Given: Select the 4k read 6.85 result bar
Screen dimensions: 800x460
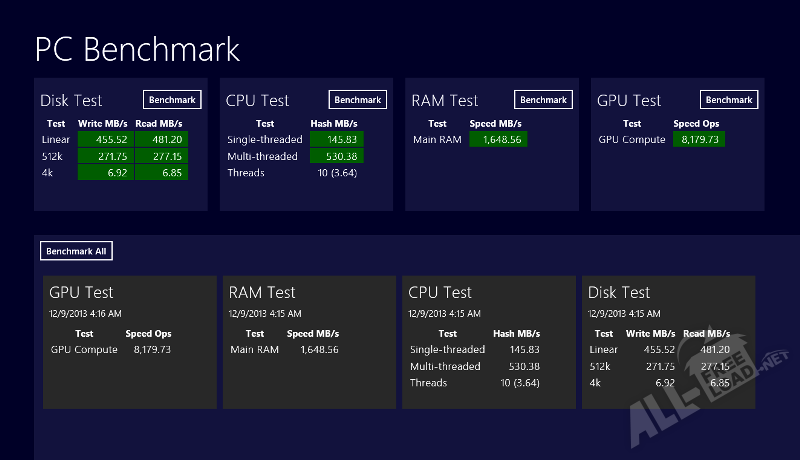Looking at the screenshot, I should click(160, 173).
